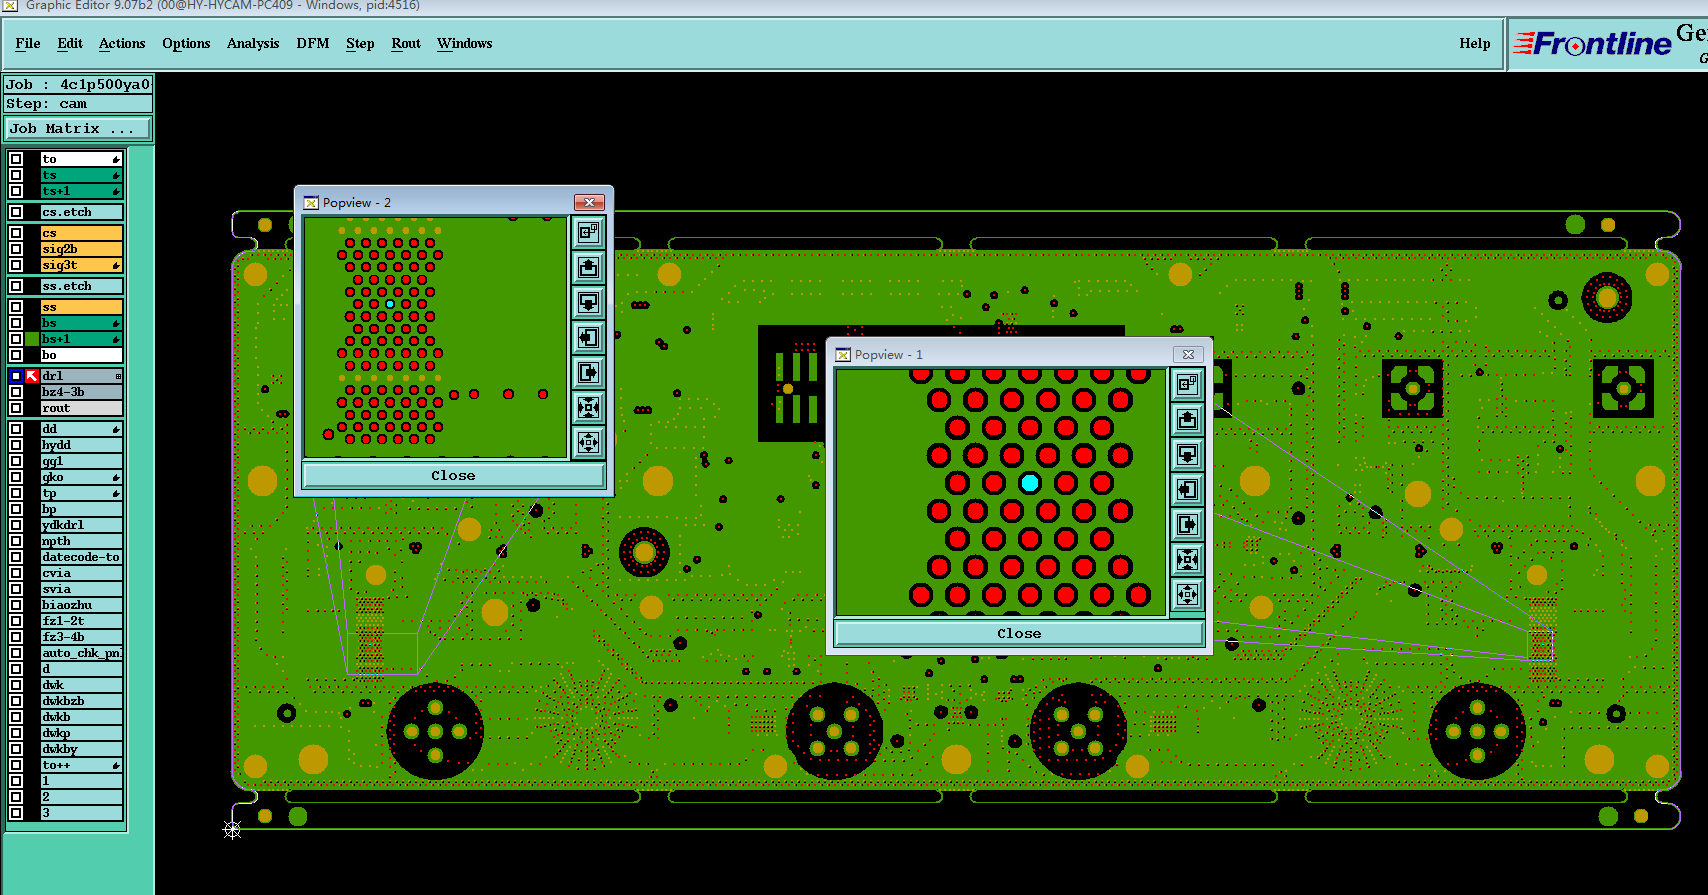Toggle display checkbox for layer cs.etch
1708x895 pixels.
coord(16,212)
